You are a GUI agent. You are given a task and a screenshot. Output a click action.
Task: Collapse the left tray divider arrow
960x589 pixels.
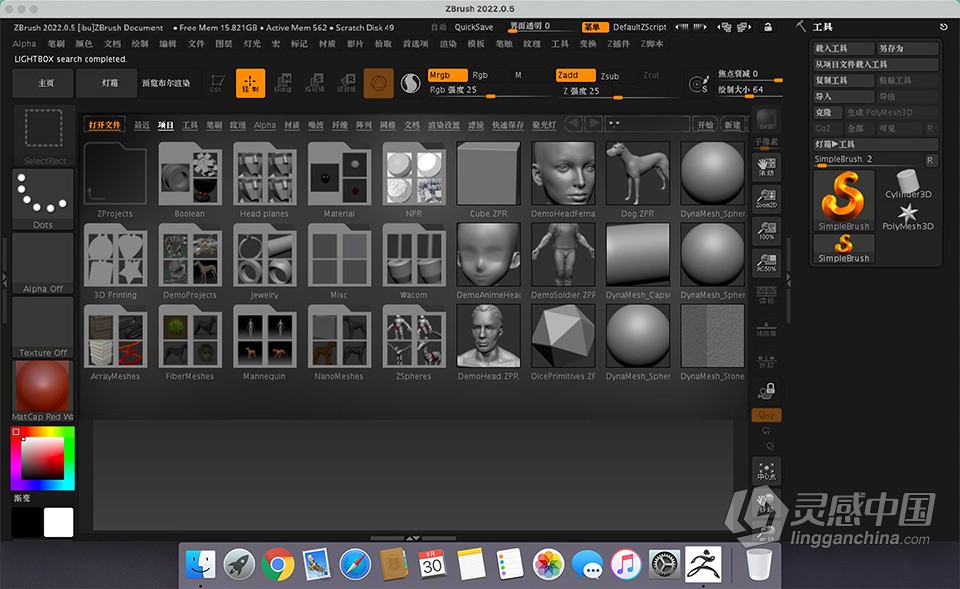coord(4,280)
